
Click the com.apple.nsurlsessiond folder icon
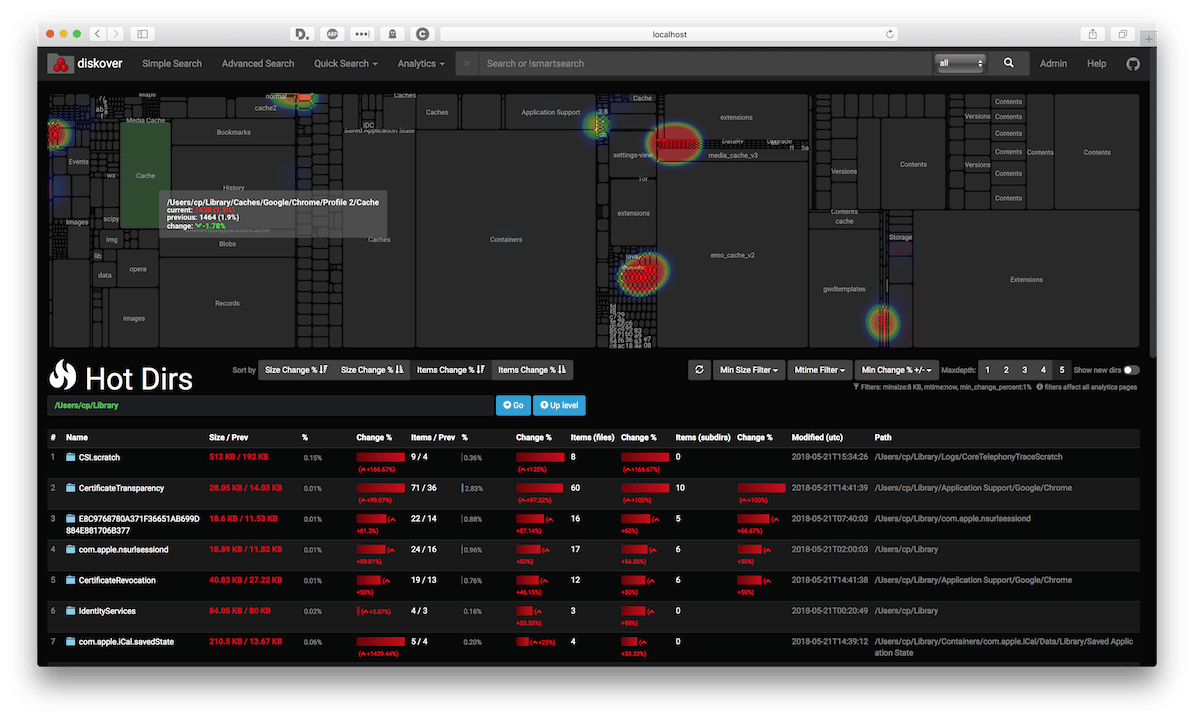coord(70,550)
